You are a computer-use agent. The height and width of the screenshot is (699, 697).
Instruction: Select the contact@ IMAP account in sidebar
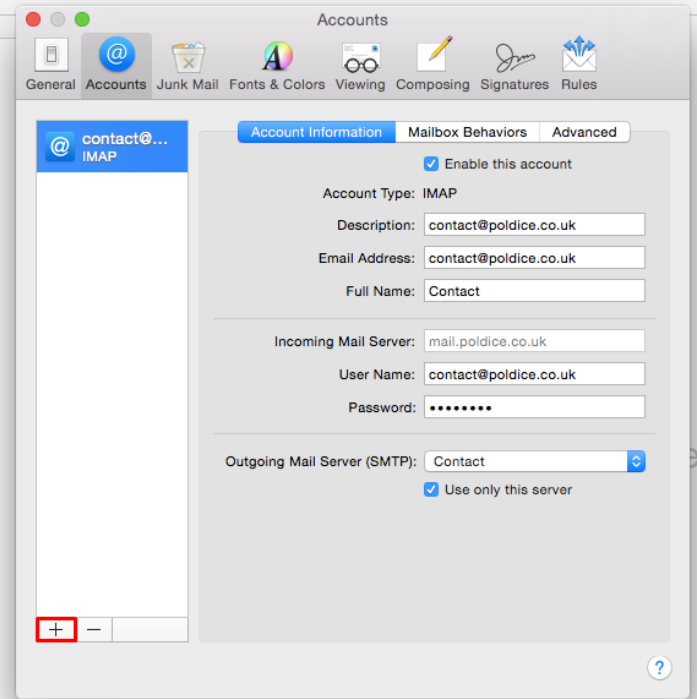112,147
